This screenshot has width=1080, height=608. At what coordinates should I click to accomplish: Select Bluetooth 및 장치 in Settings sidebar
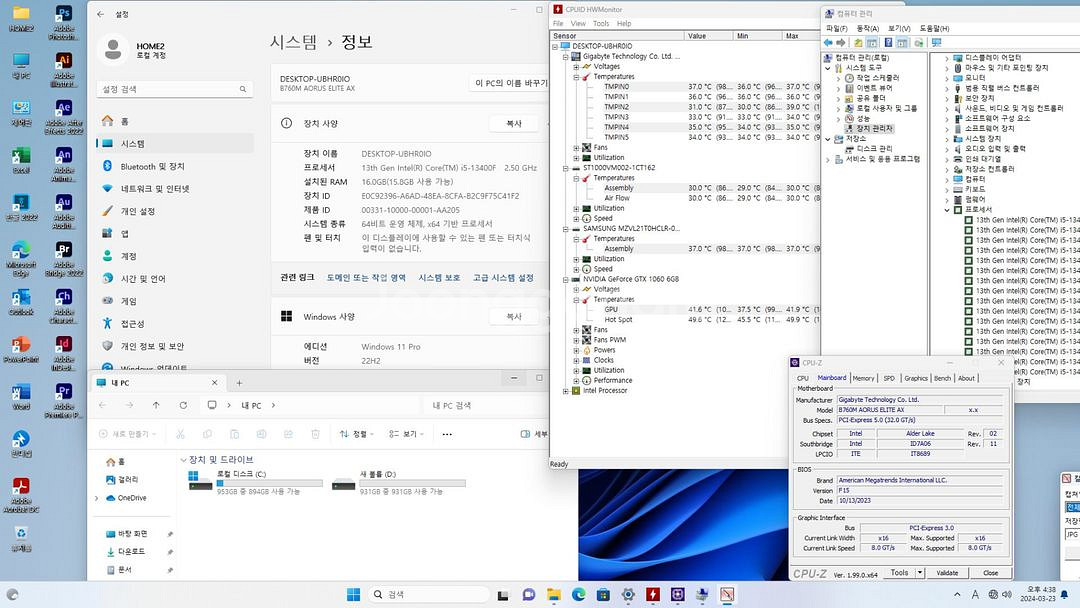(175, 166)
